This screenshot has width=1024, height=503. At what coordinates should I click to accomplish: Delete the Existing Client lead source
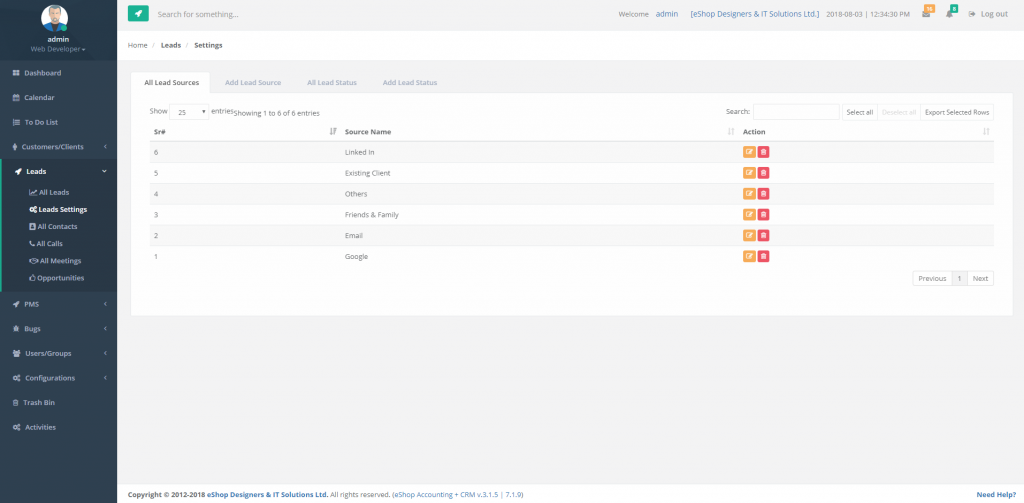[x=763, y=173]
